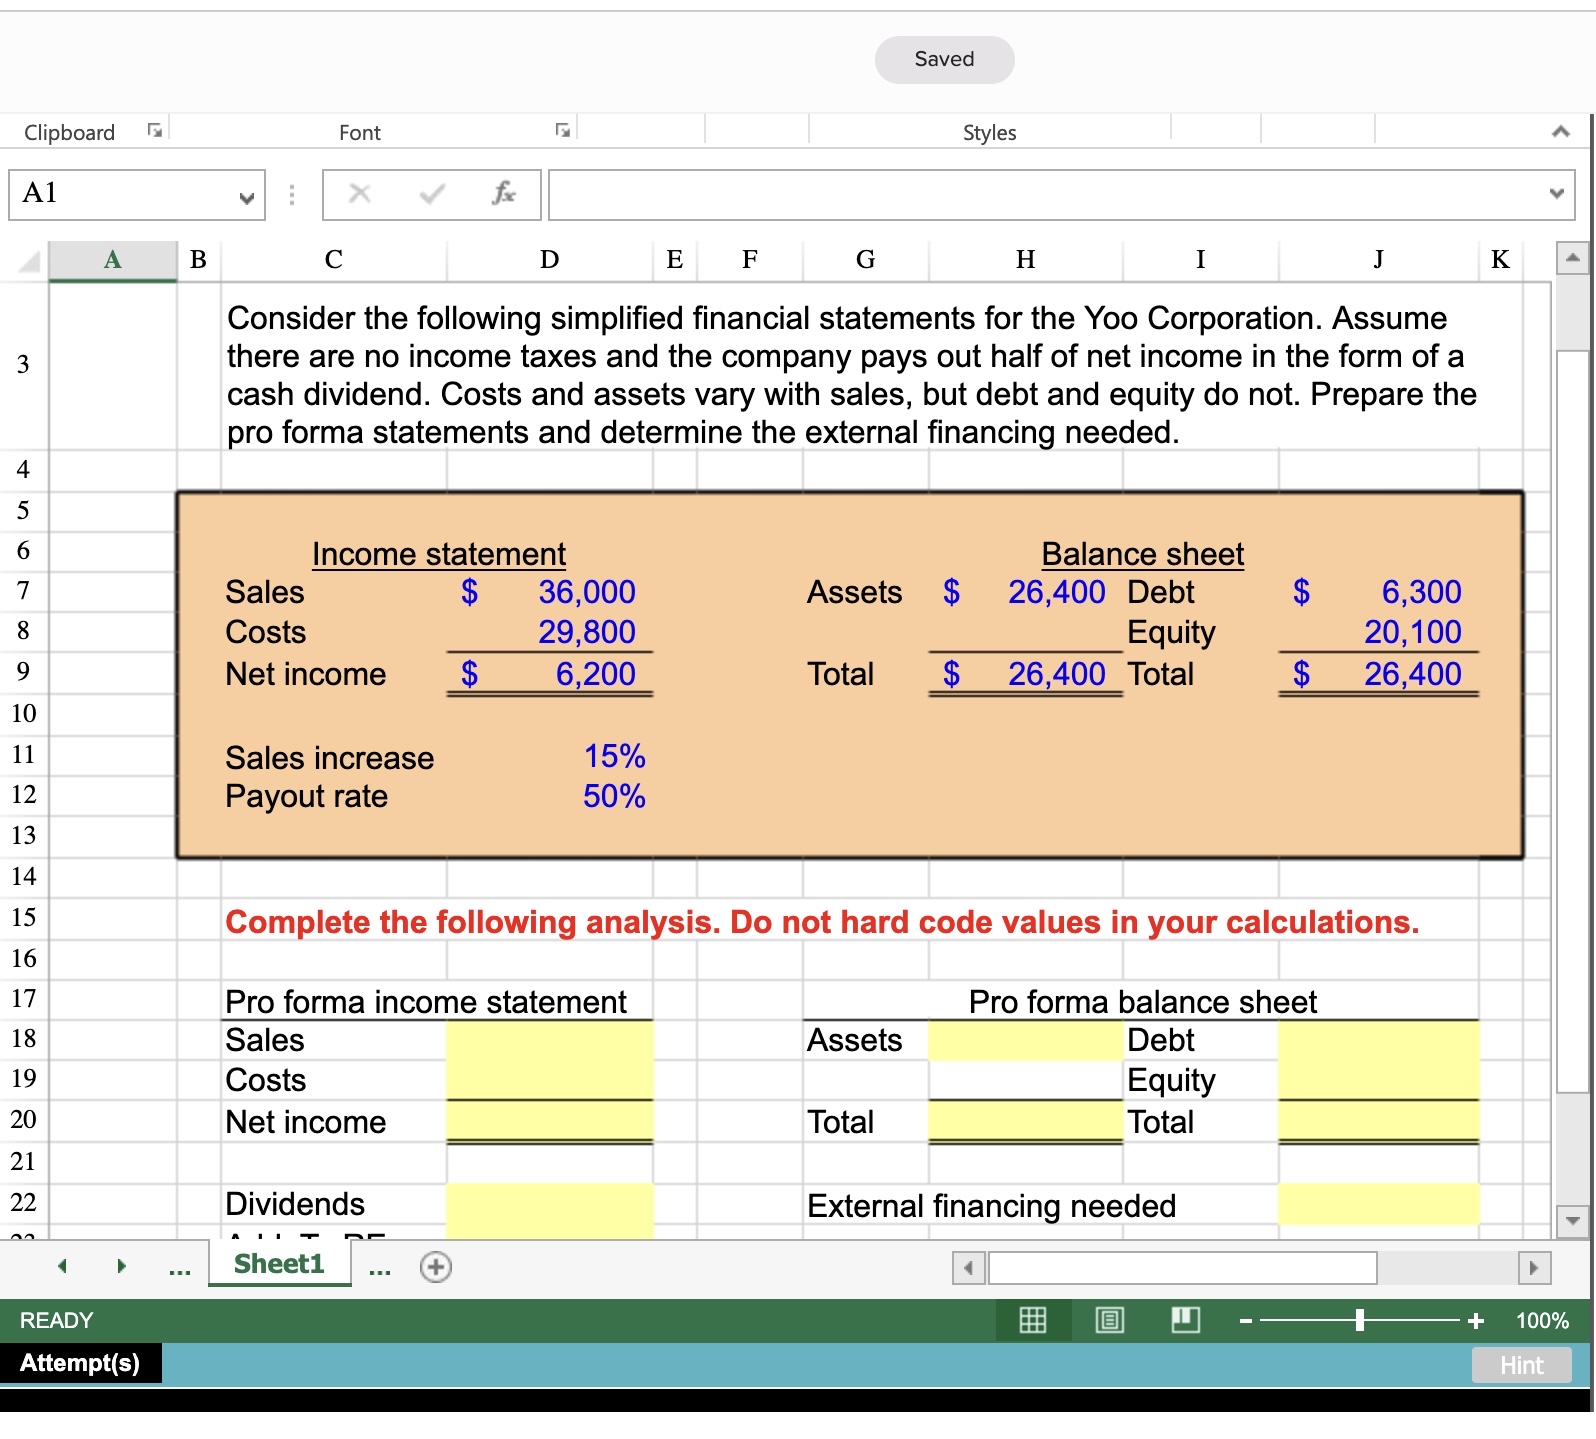1596x1439 pixels.
Task: Show more sheets with right ellipsis
Action: [379, 1270]
